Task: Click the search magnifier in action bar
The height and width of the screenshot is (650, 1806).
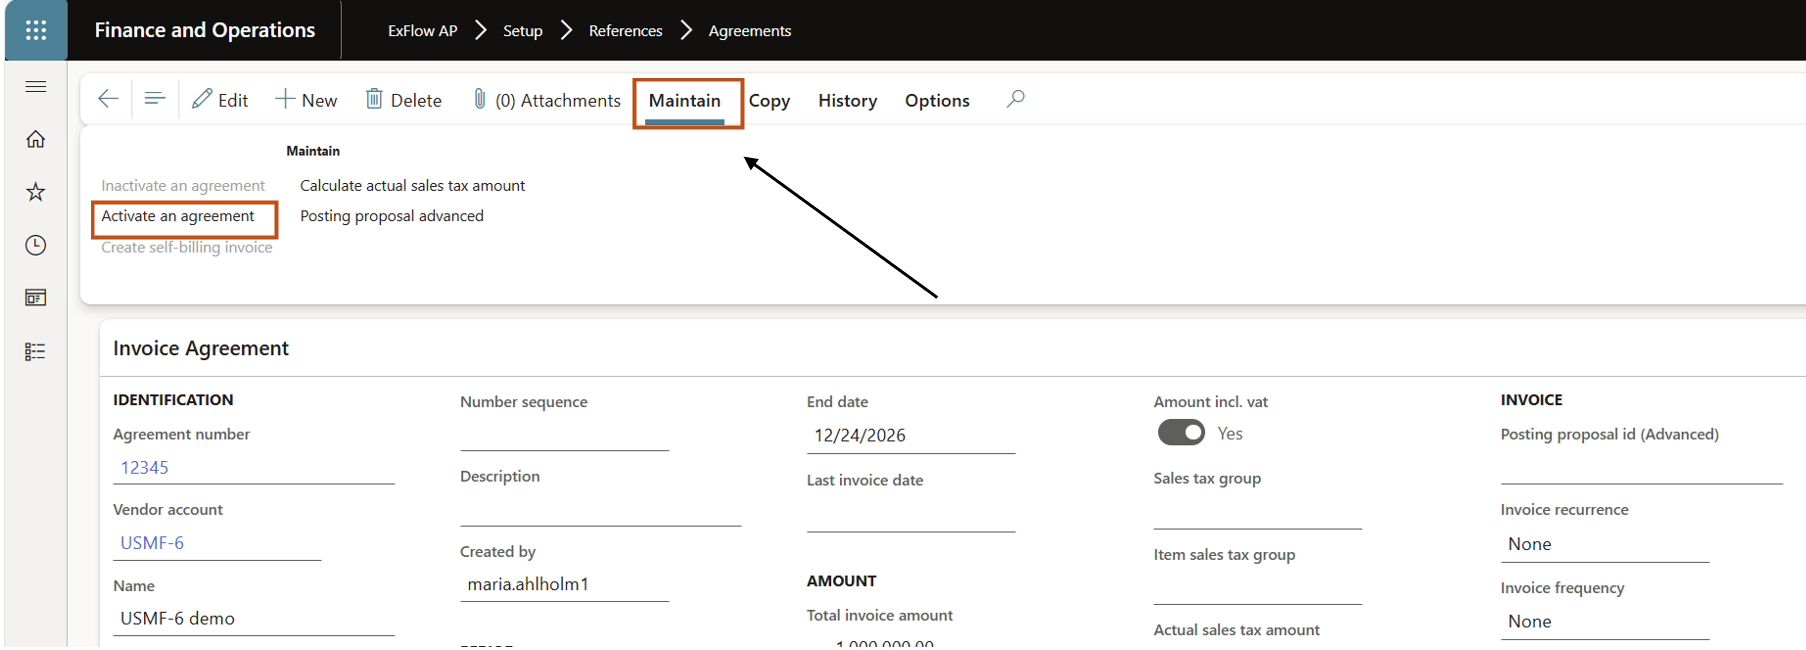Action: click(1015, 99)
